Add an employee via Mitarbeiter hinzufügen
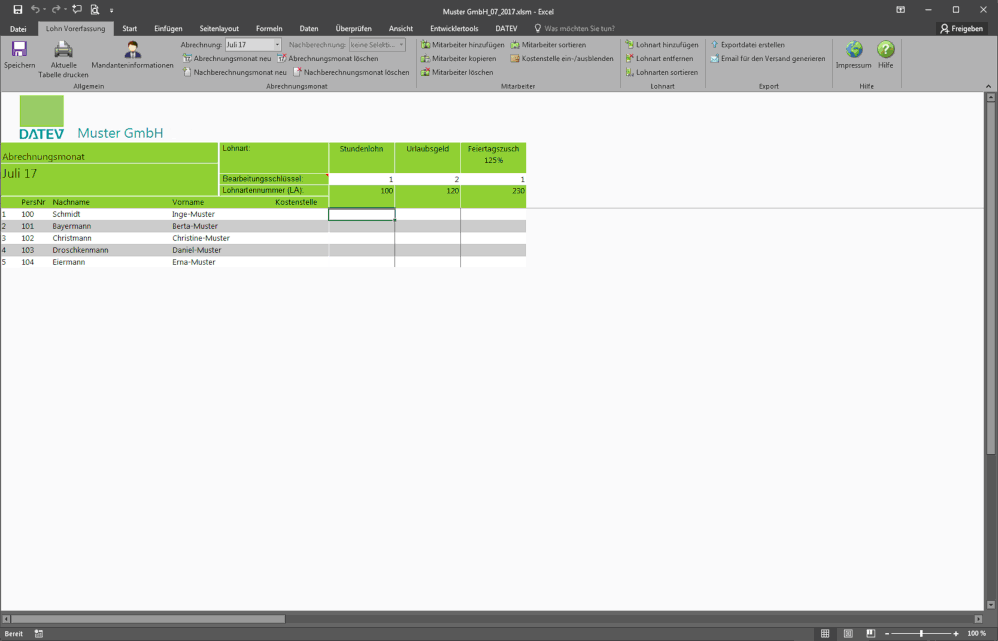The height and width of the screenshot is (641, 998). click(463, 45)
